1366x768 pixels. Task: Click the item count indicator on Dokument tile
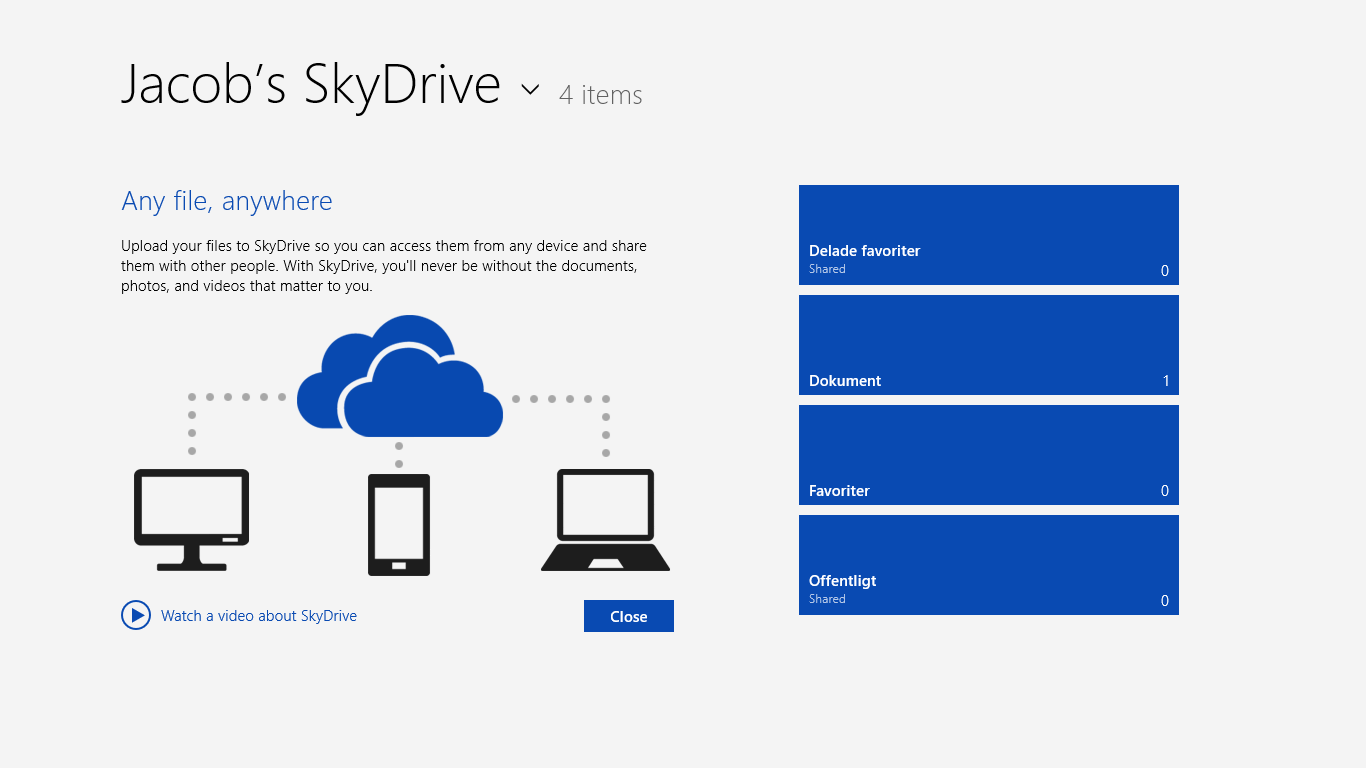pos(1164,380)
